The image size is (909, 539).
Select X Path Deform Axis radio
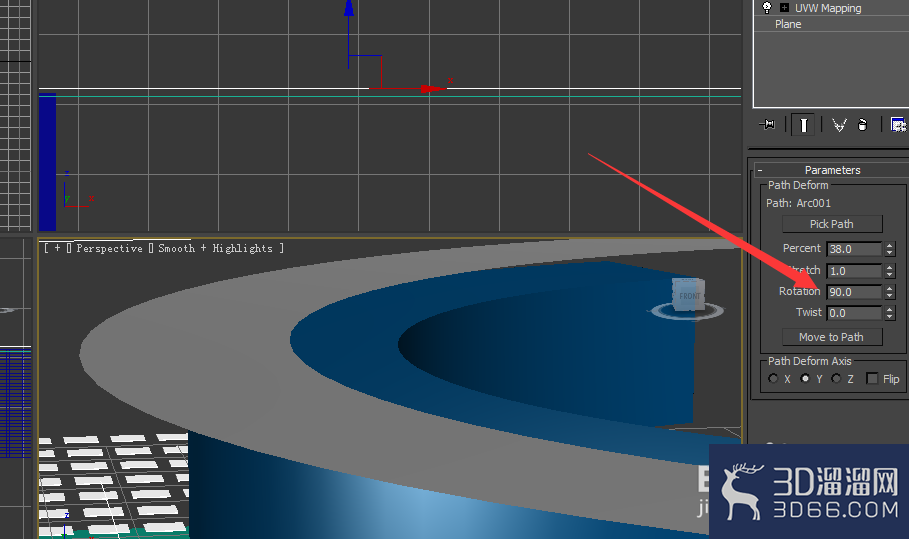tap(773, 378)
